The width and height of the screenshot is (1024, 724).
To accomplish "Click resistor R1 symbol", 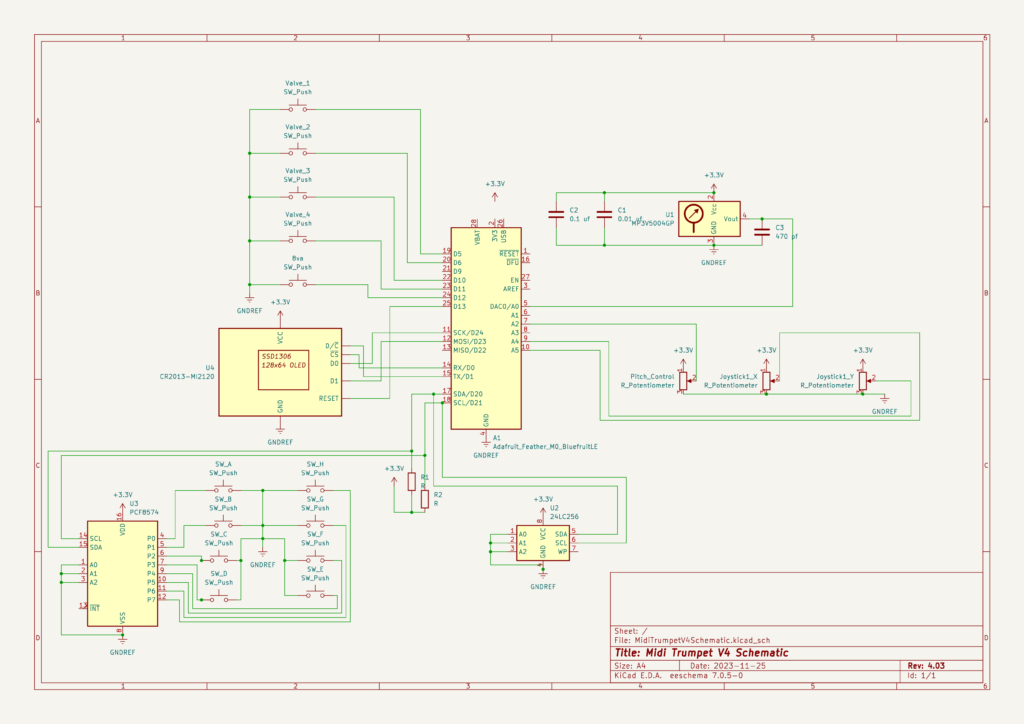I will pyautogui.click(x=411, y=482).
